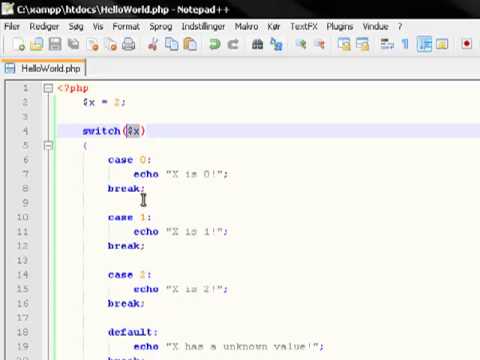Open the Søg menu
The height and width of the screenshot is (360, 480).
point(76,27)
